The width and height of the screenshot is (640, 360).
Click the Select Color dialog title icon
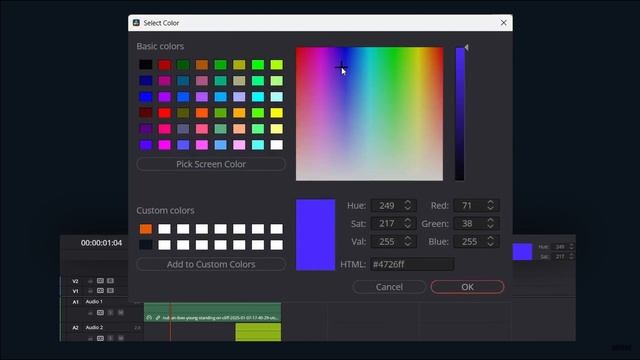tap(136, 22)
